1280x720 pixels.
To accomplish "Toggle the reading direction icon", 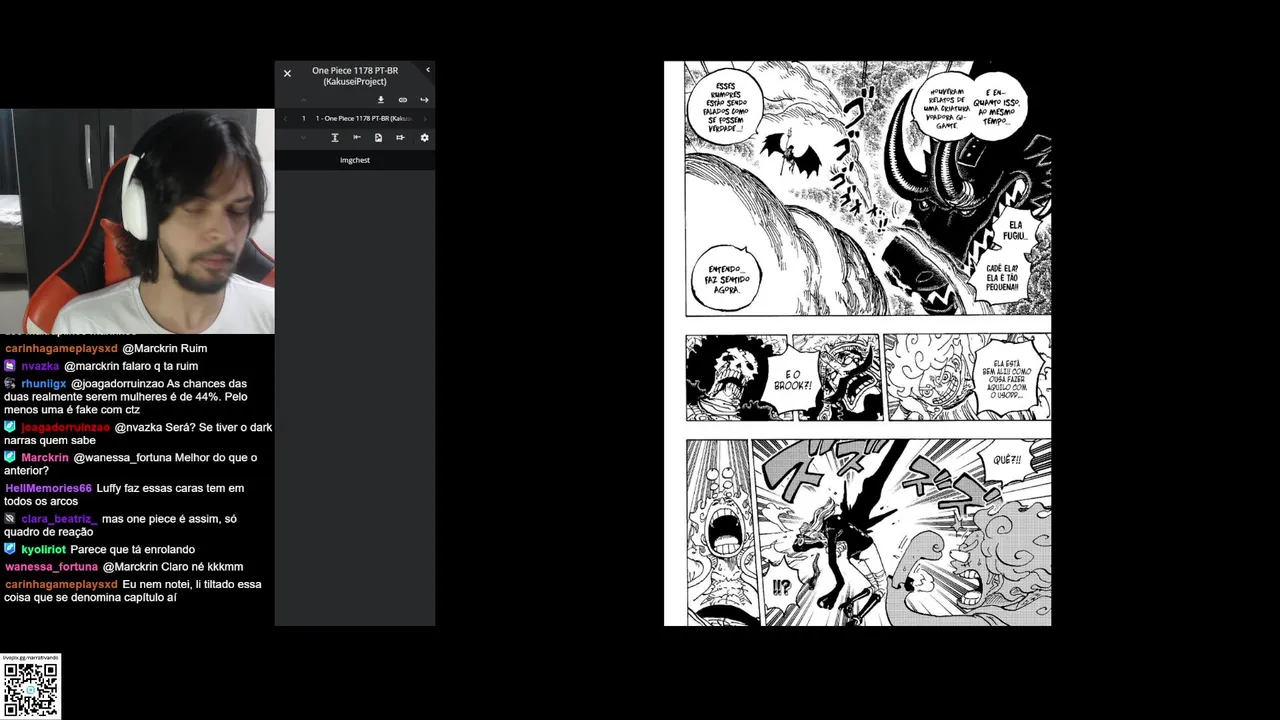I will click(357, 137).
